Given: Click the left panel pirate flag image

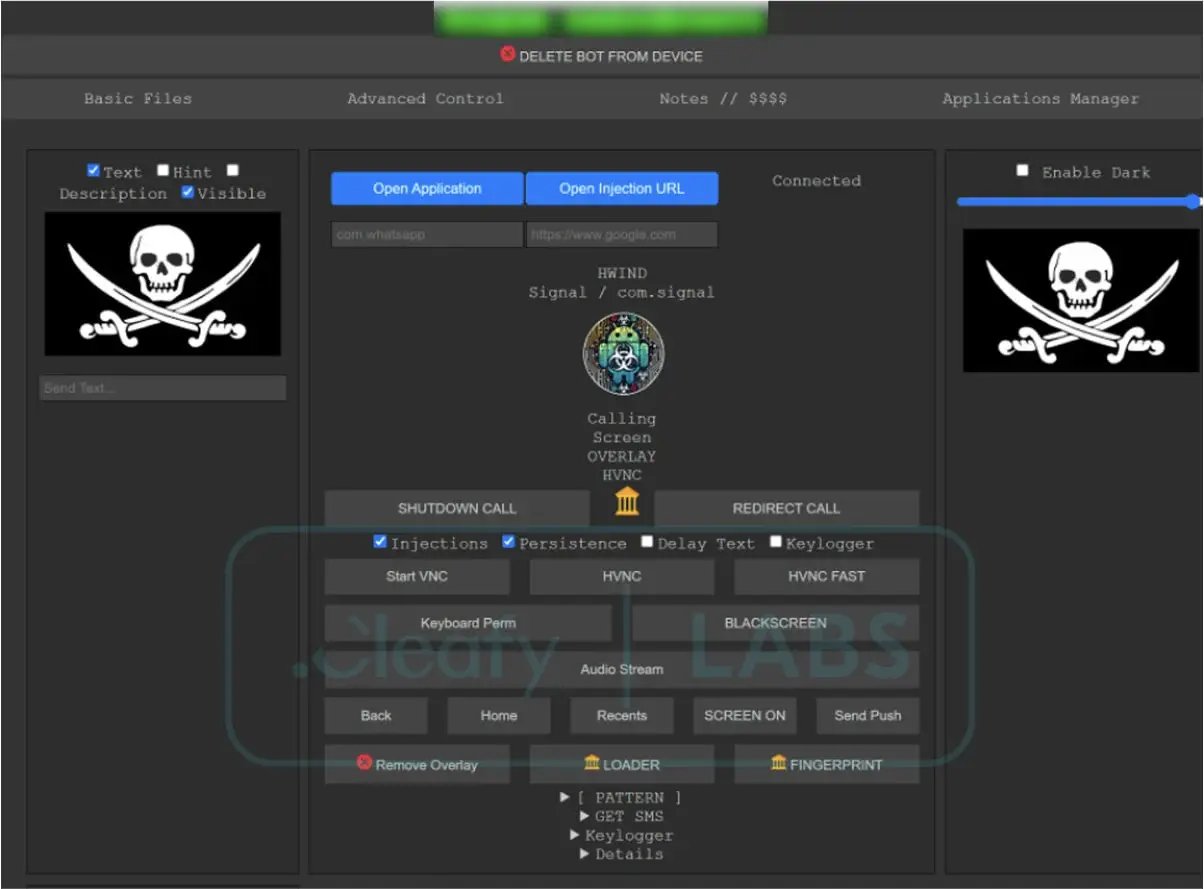Looking at the screenshot, I should pyautogui.click(x=163, y=284).
